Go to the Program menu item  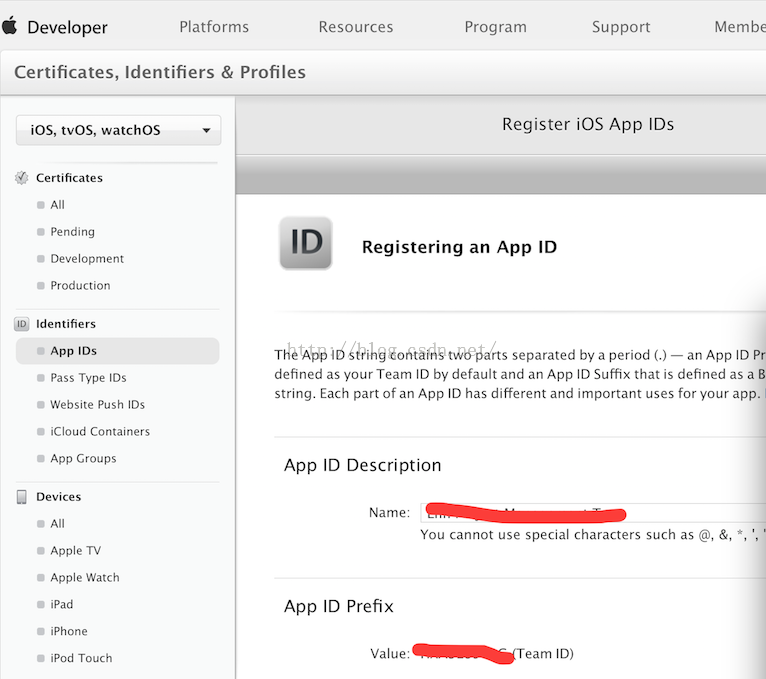point(495,27)
